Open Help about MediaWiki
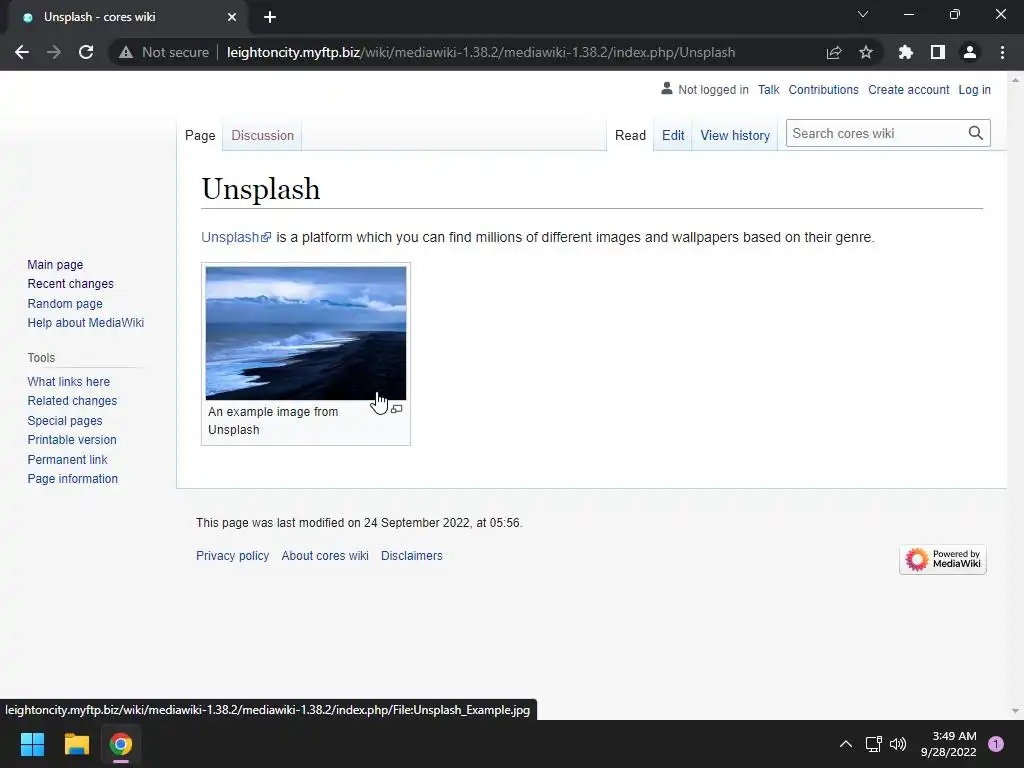Image resolution: width=1024 pixels, height=768 pixels. [86, 323]
